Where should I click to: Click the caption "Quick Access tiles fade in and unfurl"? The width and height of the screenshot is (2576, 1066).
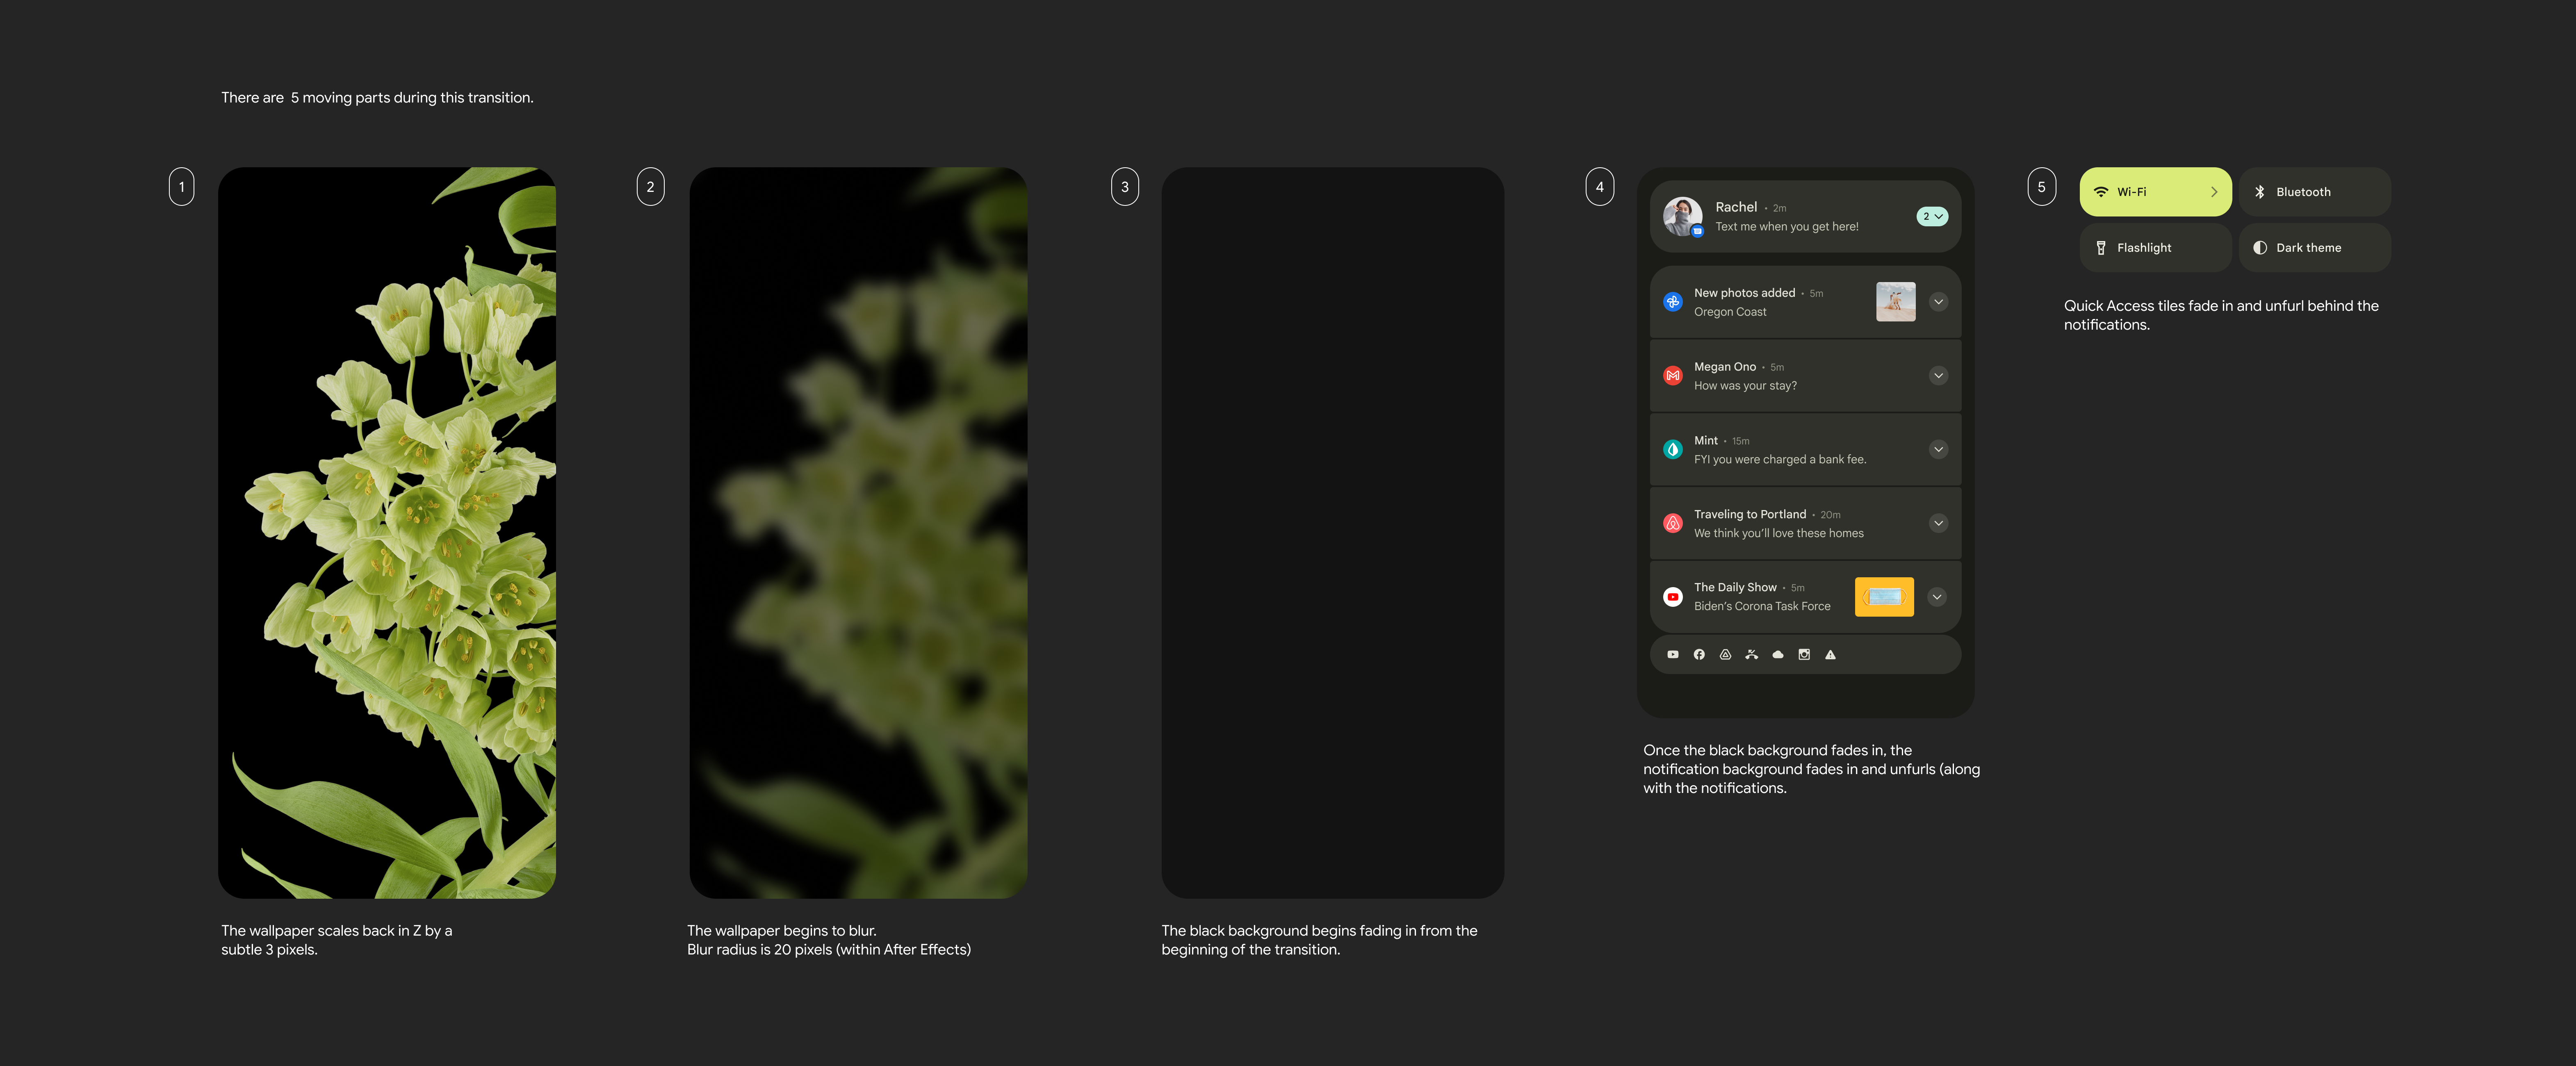pyautogui.click(x=2221, y=315)
